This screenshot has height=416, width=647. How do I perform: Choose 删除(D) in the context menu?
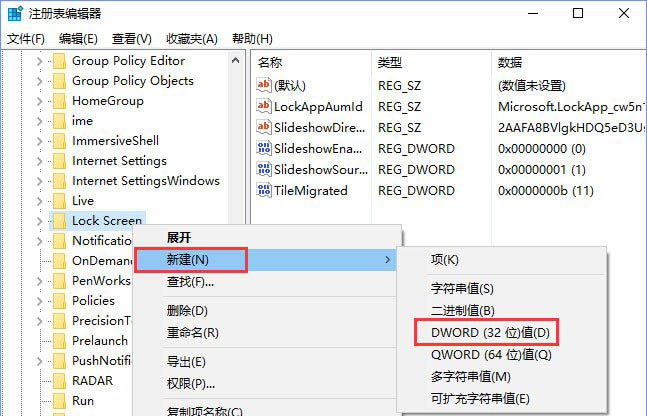click(265, 311)
